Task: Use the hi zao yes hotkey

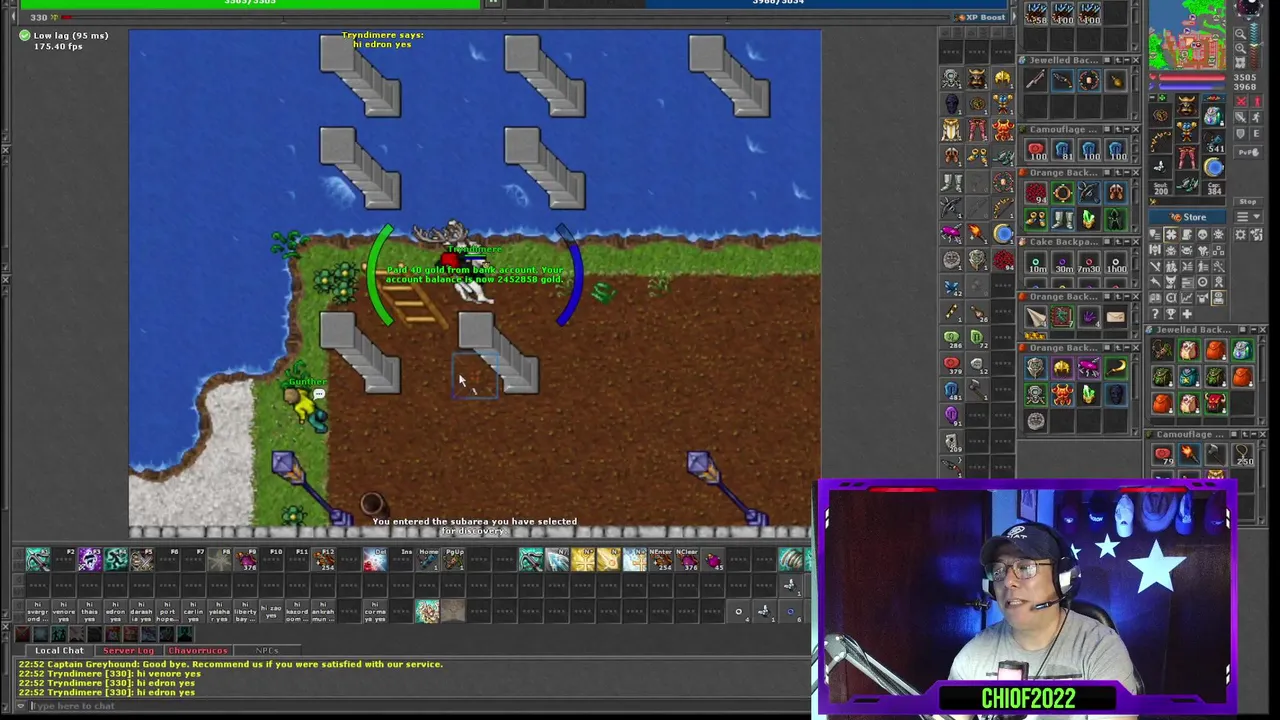Action: click(271, 611)
